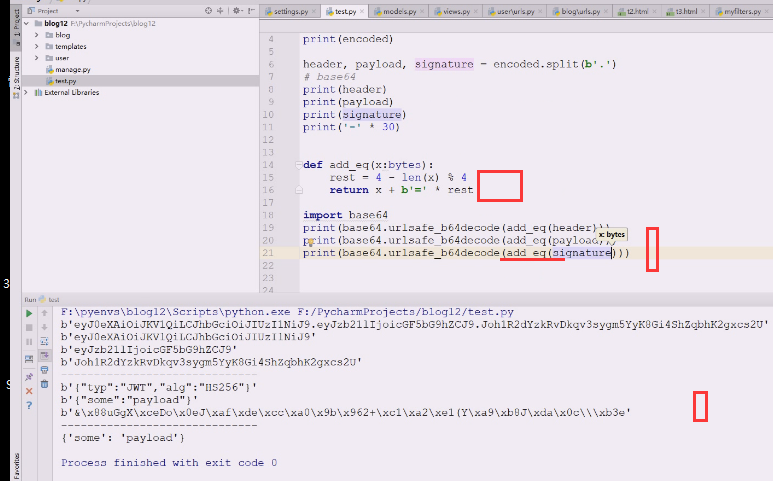Click the intention lightbulb on line 20
This screenshot has width=773, height=481.
tap(311, 242)
